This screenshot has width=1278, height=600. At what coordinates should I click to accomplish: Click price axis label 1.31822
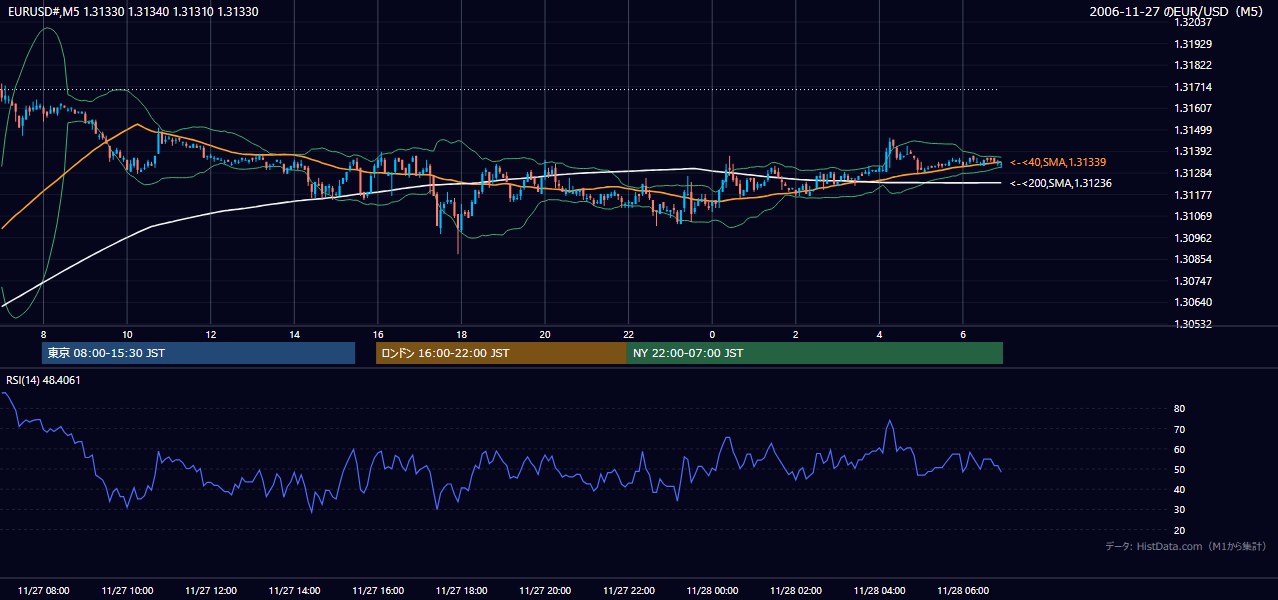point(1193,65)
